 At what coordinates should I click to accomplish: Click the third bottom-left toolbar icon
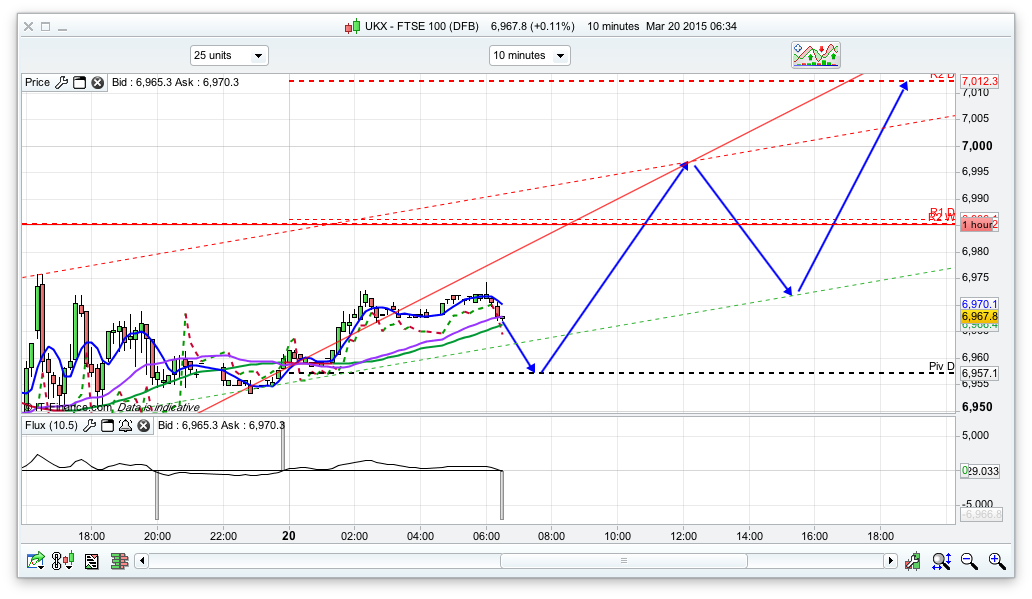click(x=91, y=561)
